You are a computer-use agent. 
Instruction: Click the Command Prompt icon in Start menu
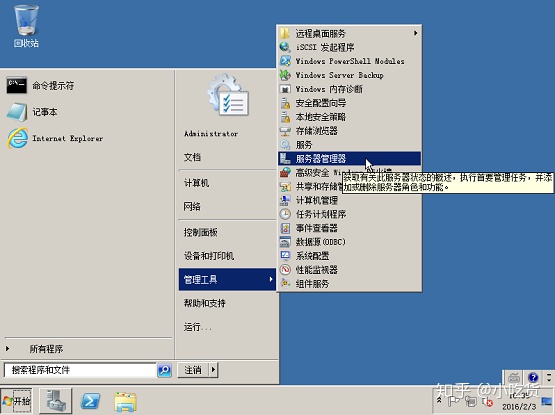16,85
